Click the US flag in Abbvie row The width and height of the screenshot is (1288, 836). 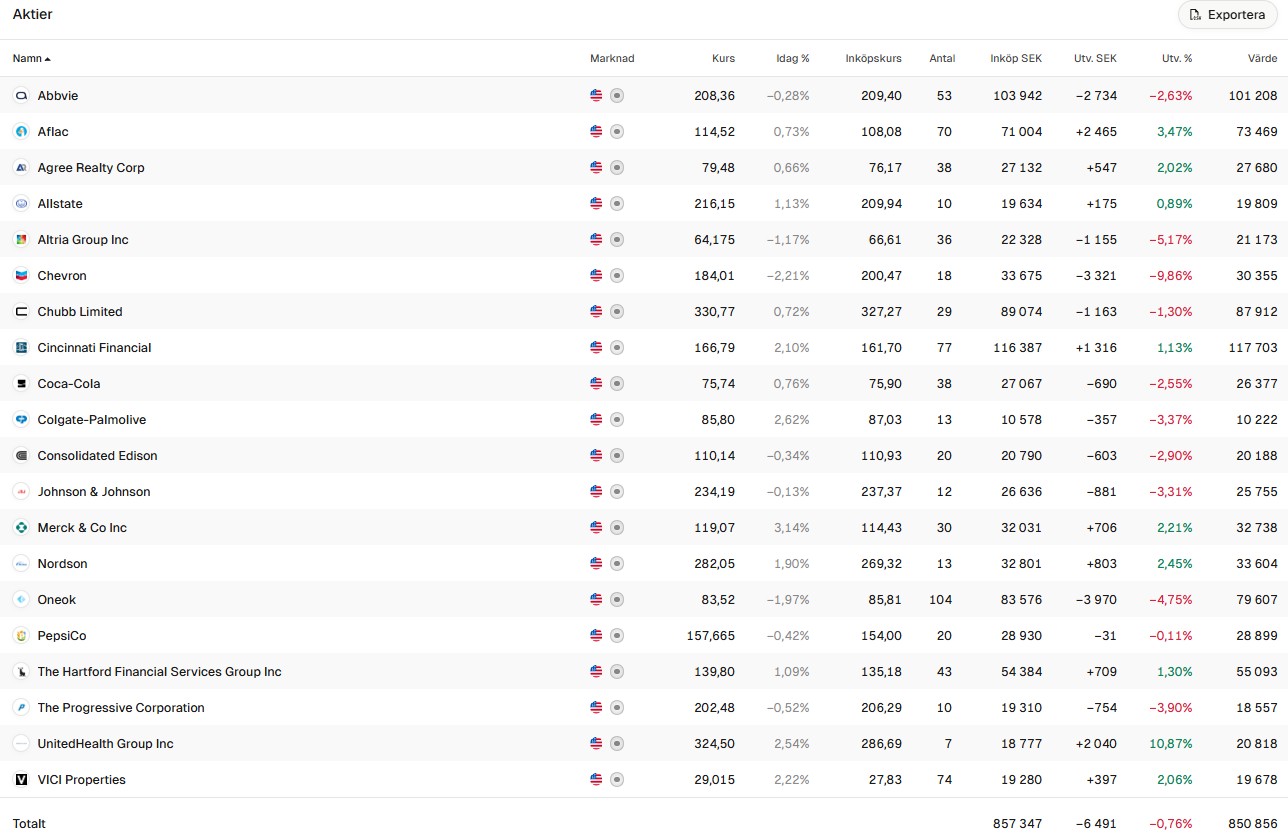click(x=596, y=95)
